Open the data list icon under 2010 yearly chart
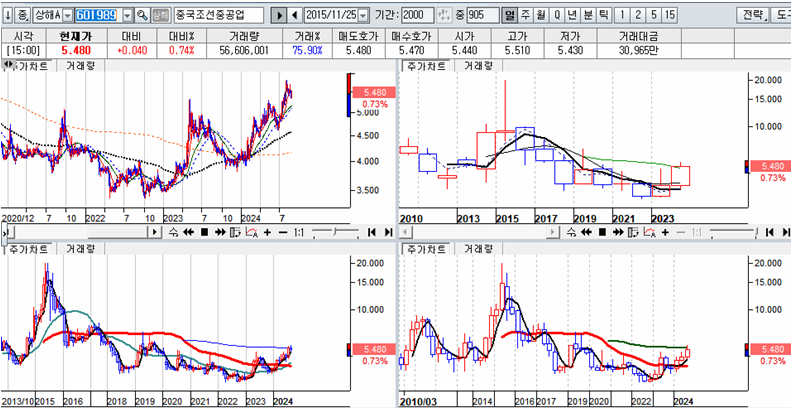 pyautogui.click(x=633, y=232)
